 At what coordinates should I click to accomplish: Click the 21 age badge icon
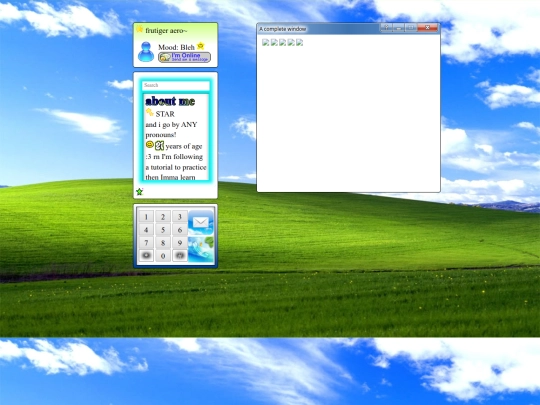coord(159,146)
